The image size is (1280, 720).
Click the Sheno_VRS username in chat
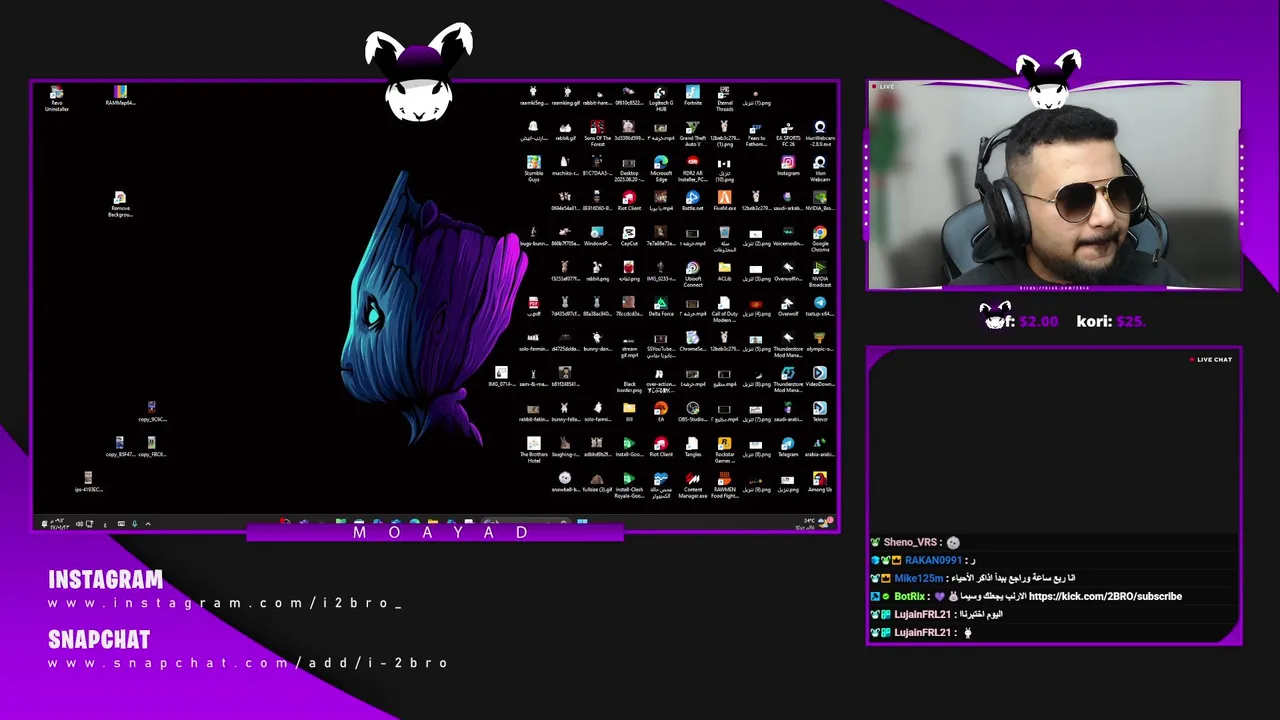tap(910, 543)
